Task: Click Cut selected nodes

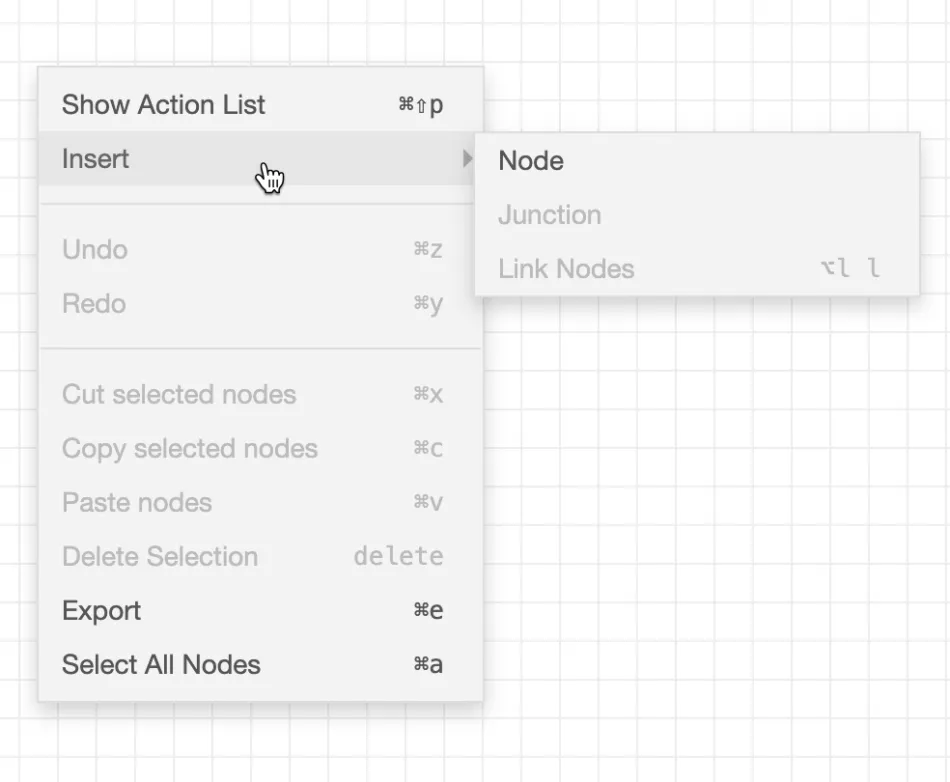Action: pos(179,394)
